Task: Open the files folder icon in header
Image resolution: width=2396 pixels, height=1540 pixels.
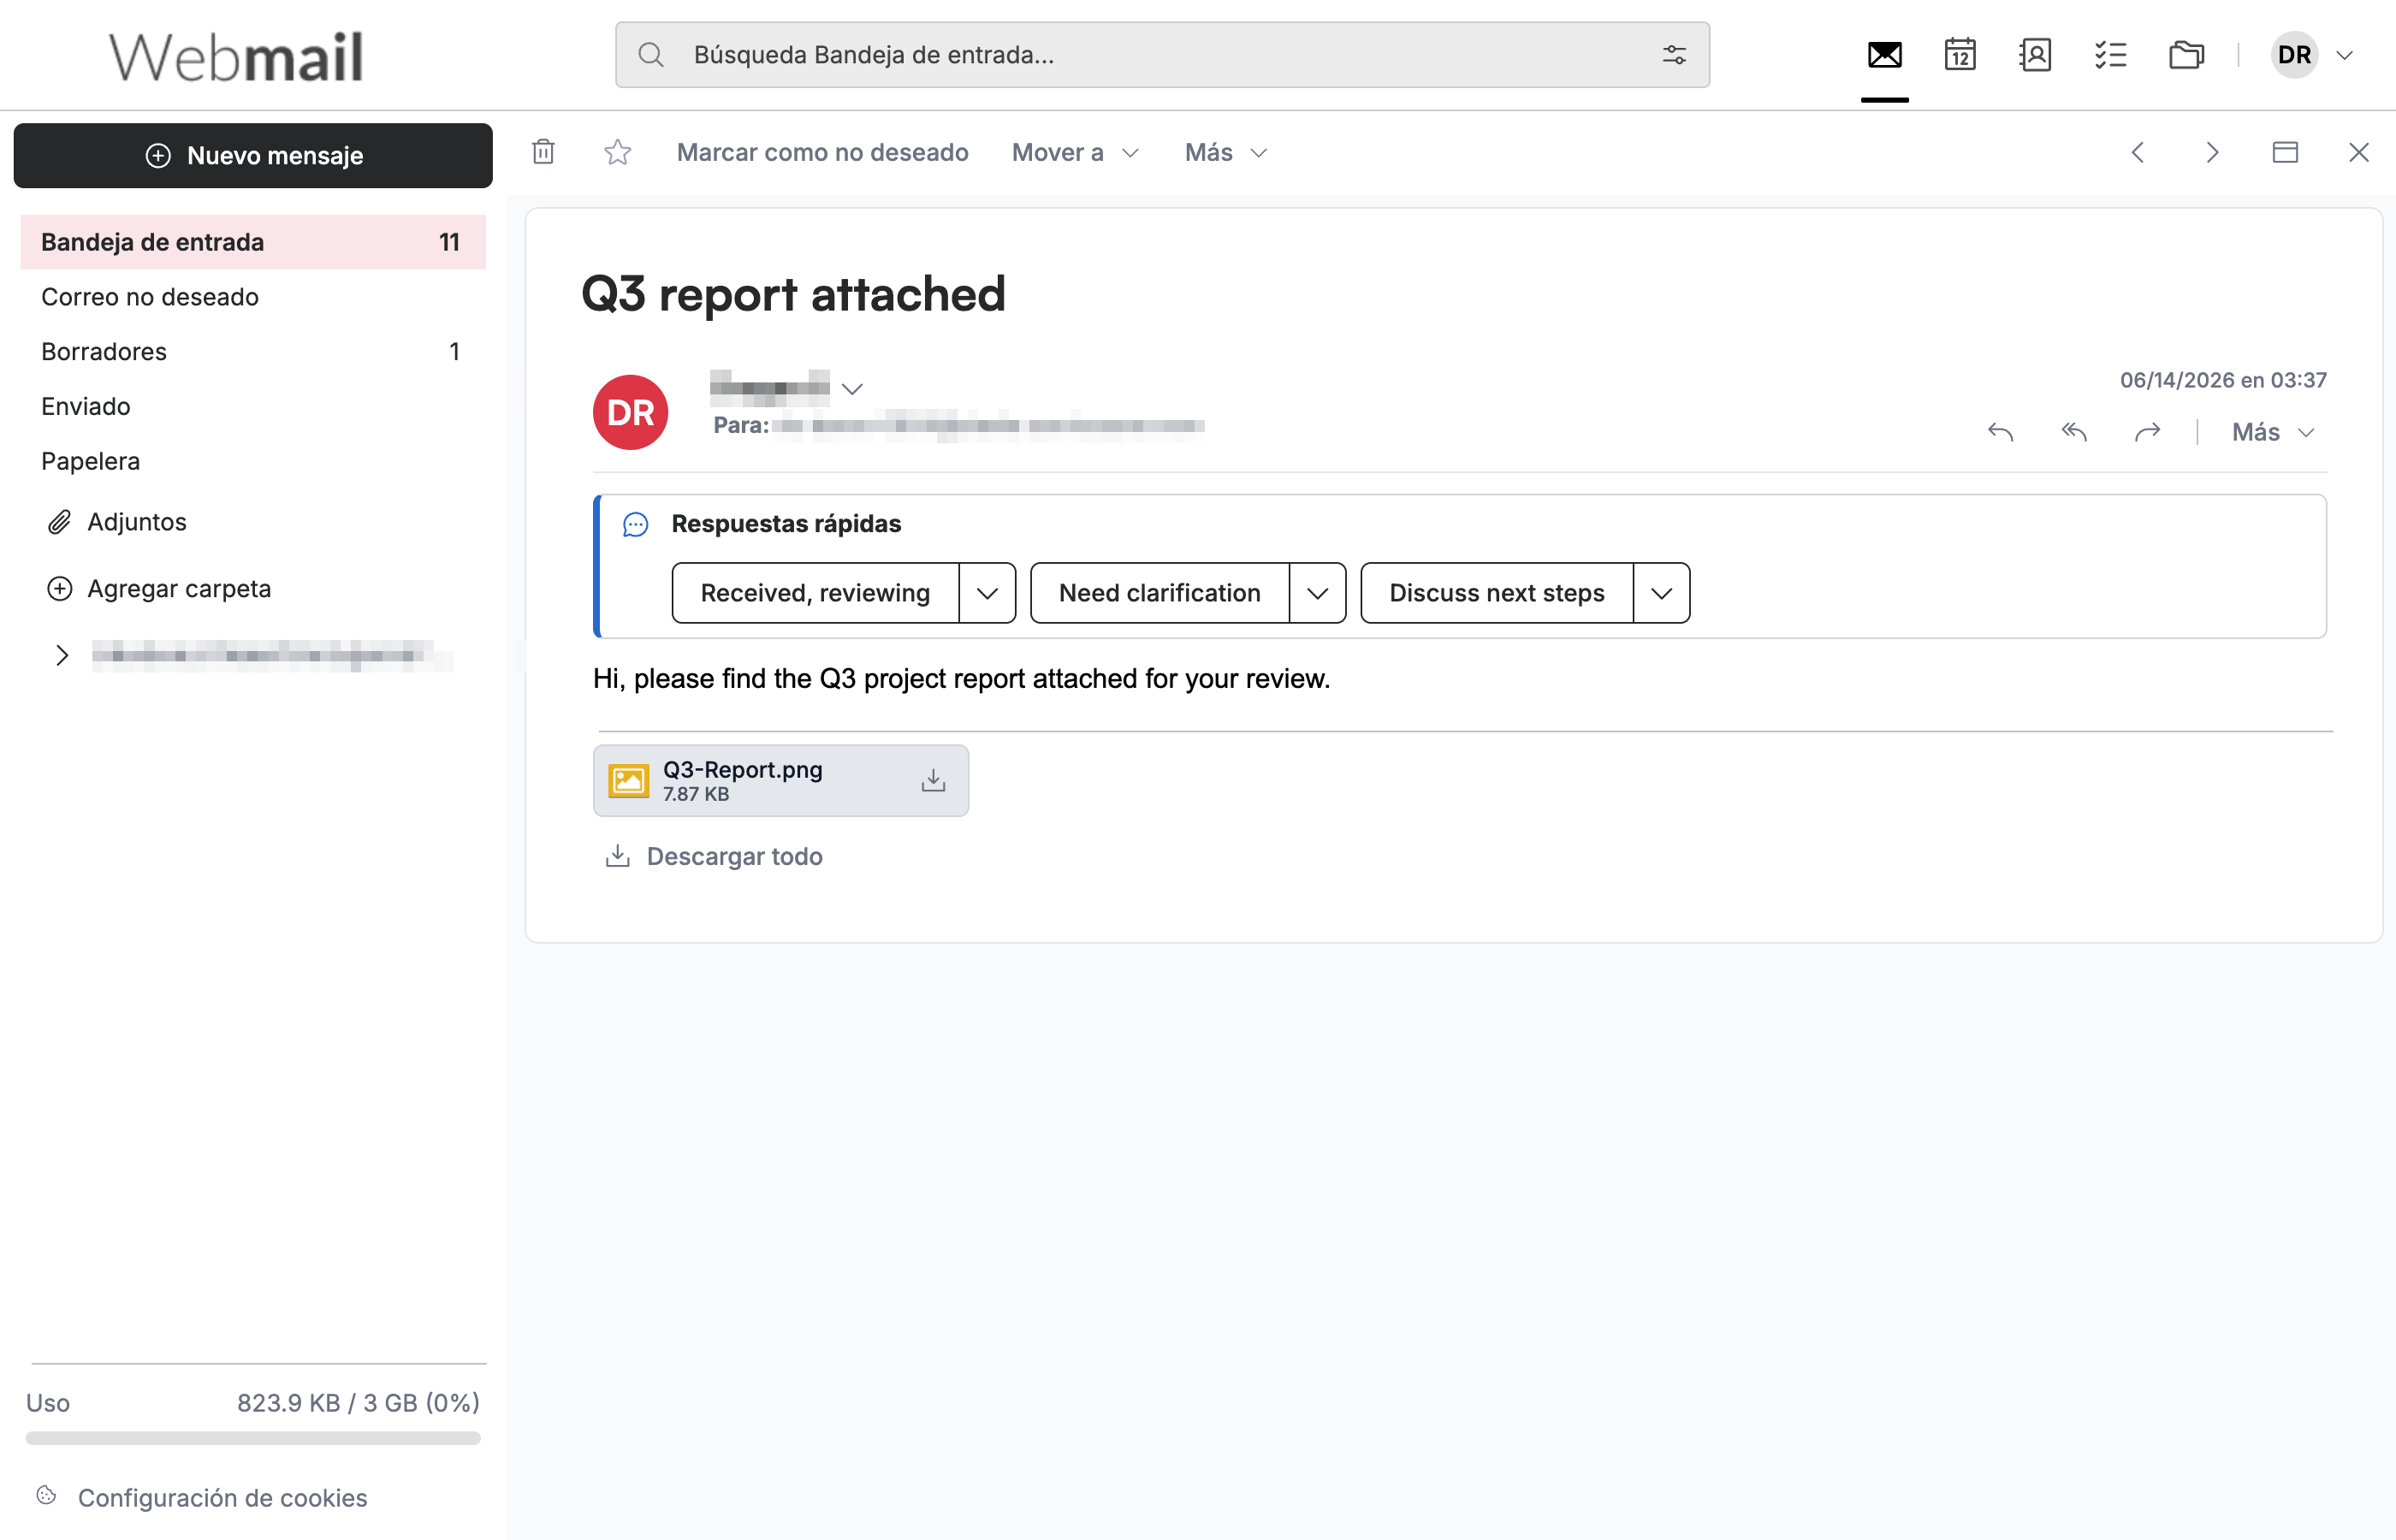Action: (2186, 55)
